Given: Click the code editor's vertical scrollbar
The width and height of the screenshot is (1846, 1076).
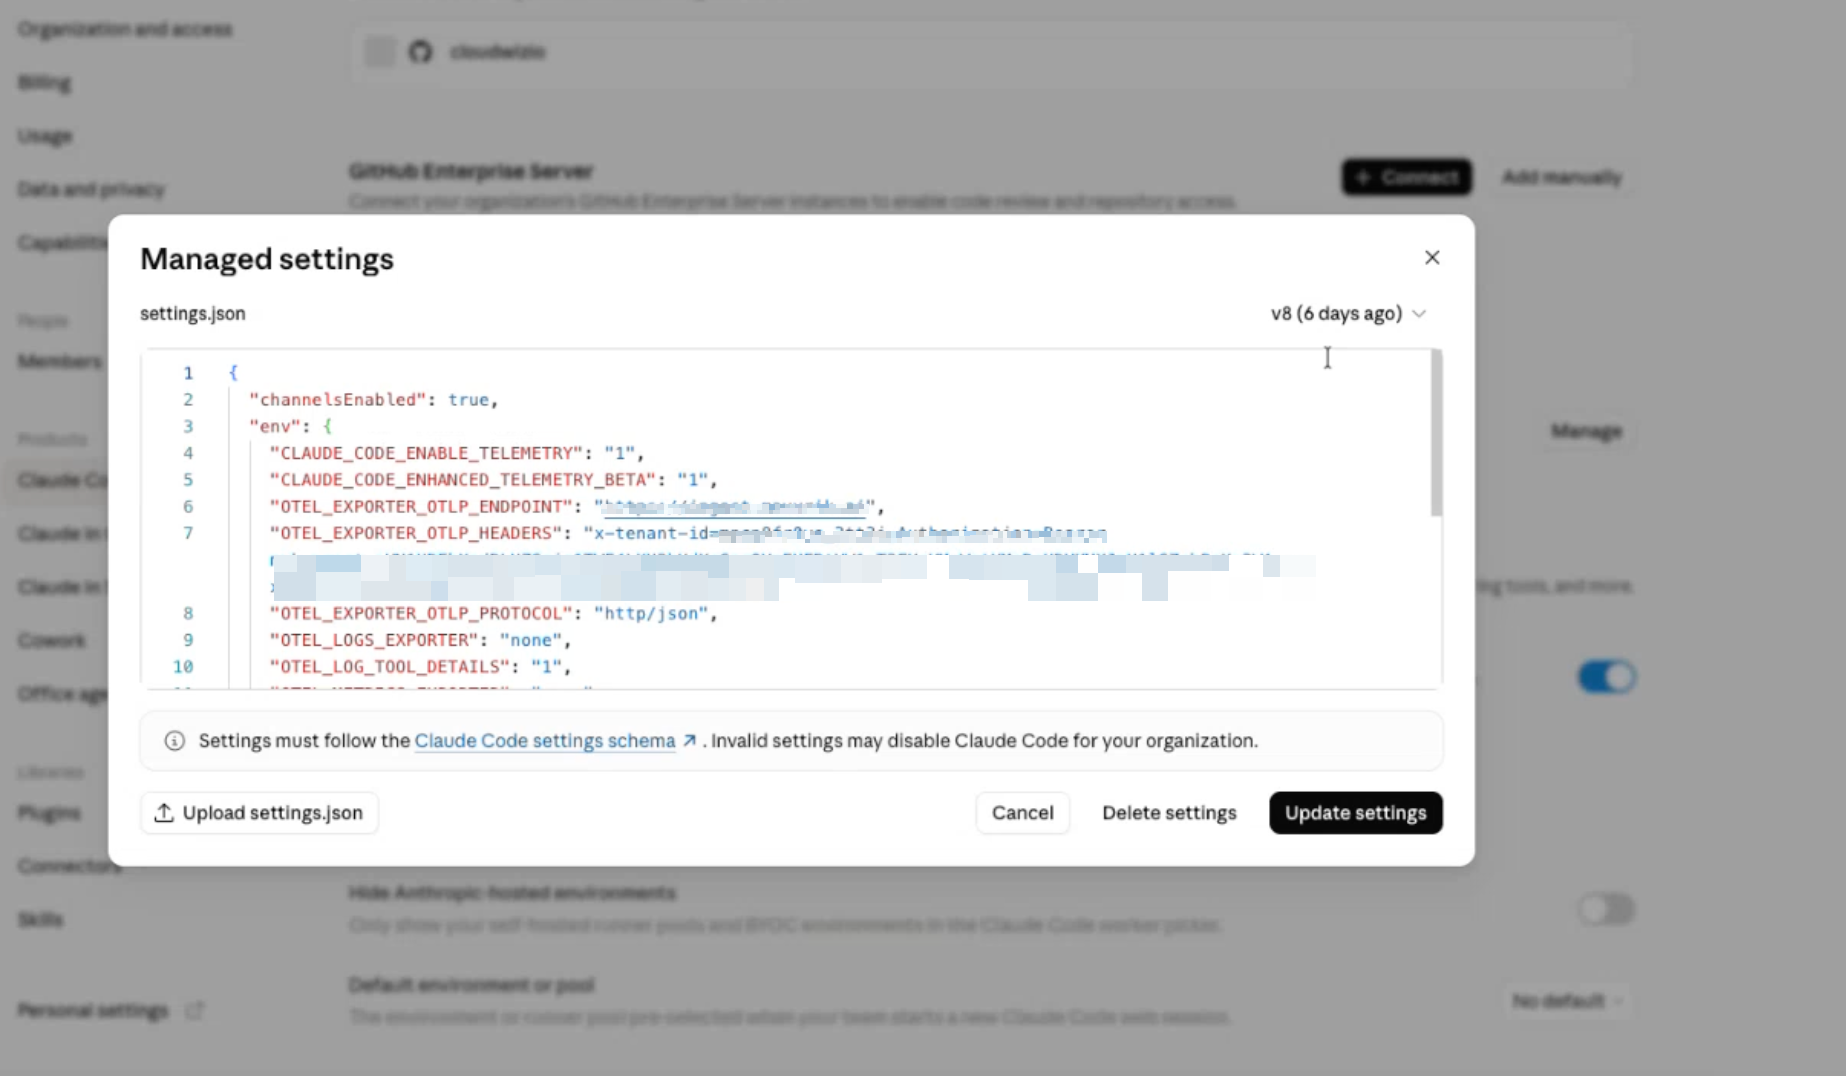Looking at the screenshot, I should click(1436, 433).
